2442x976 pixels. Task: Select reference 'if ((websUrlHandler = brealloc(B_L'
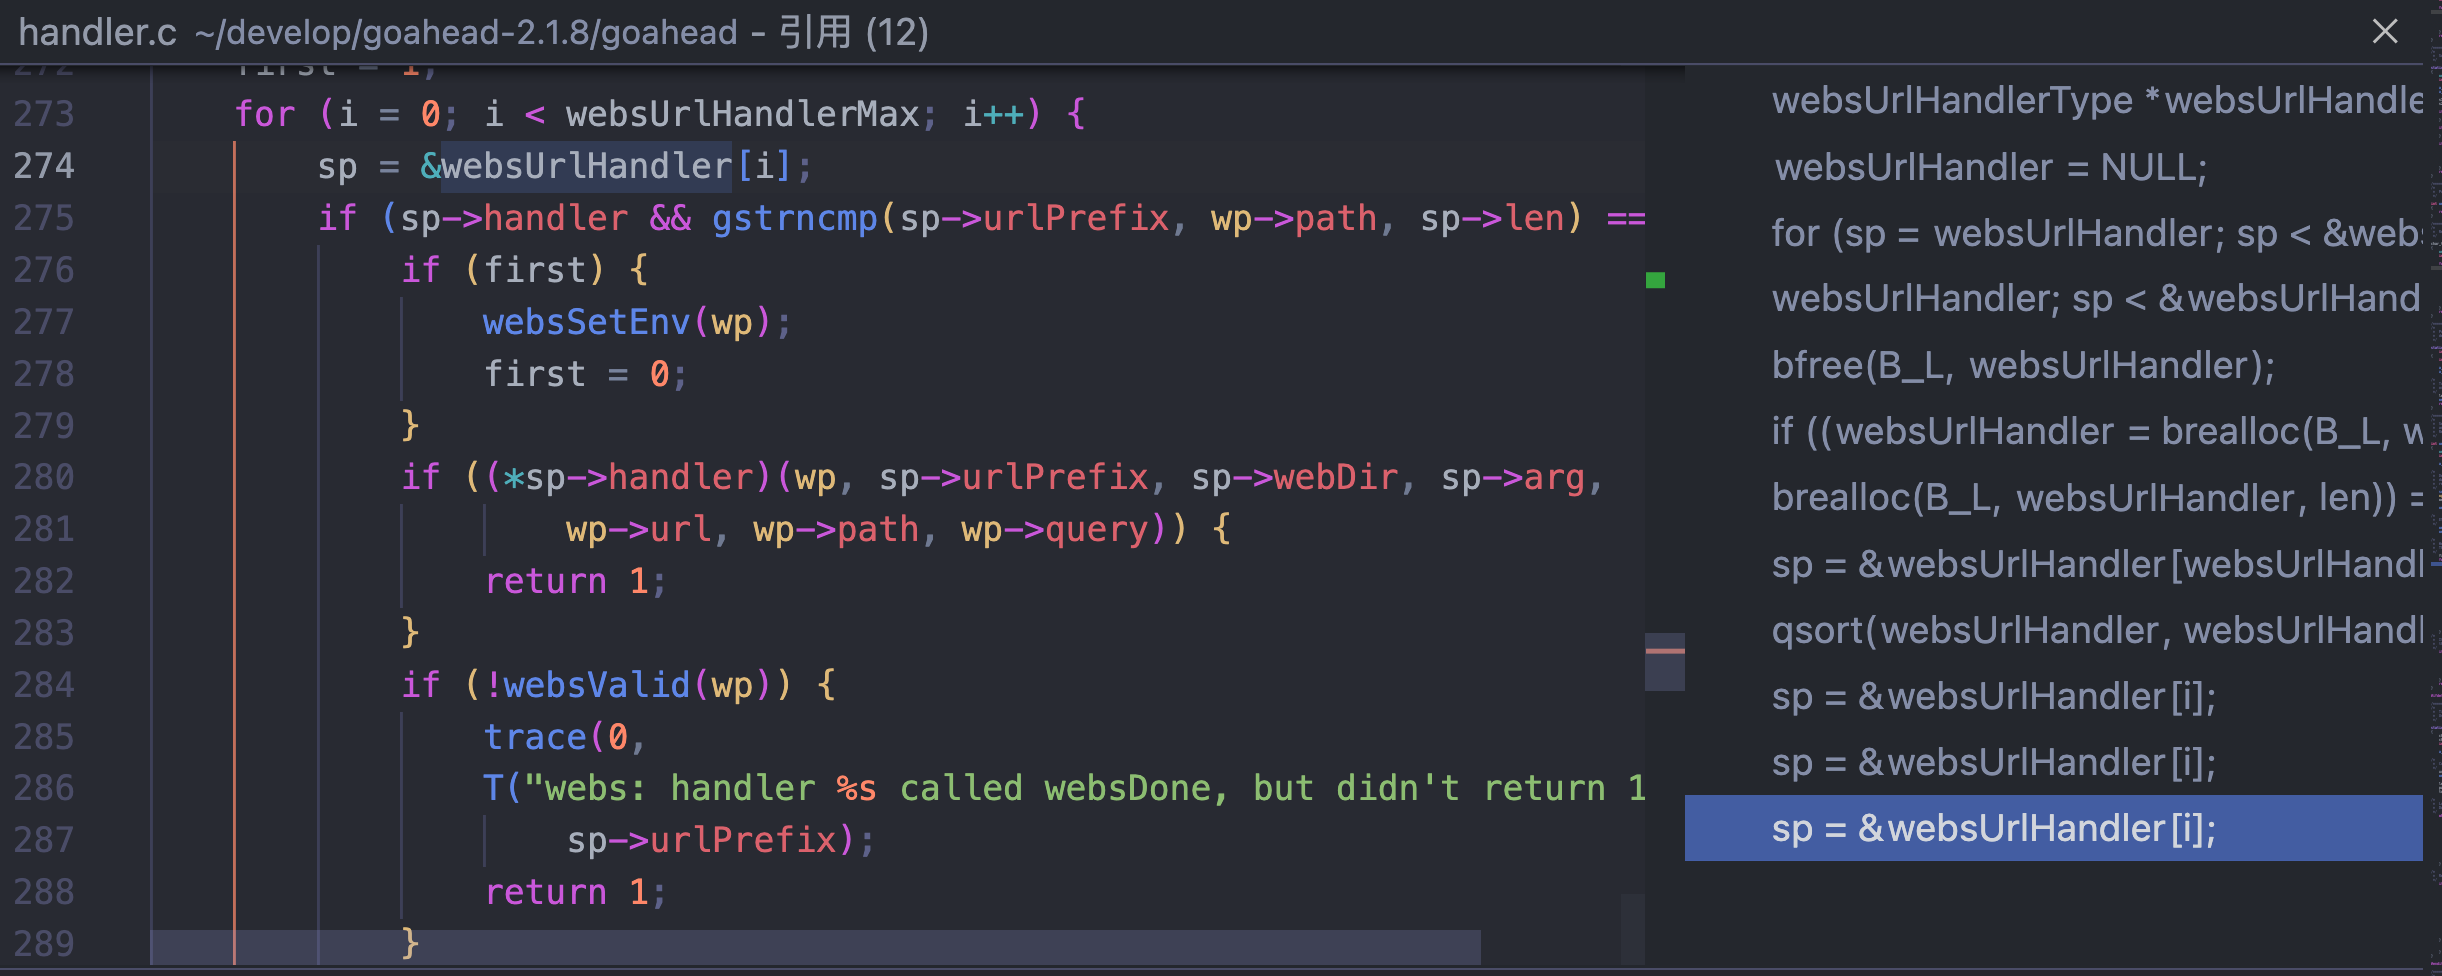pos(2053,431)
